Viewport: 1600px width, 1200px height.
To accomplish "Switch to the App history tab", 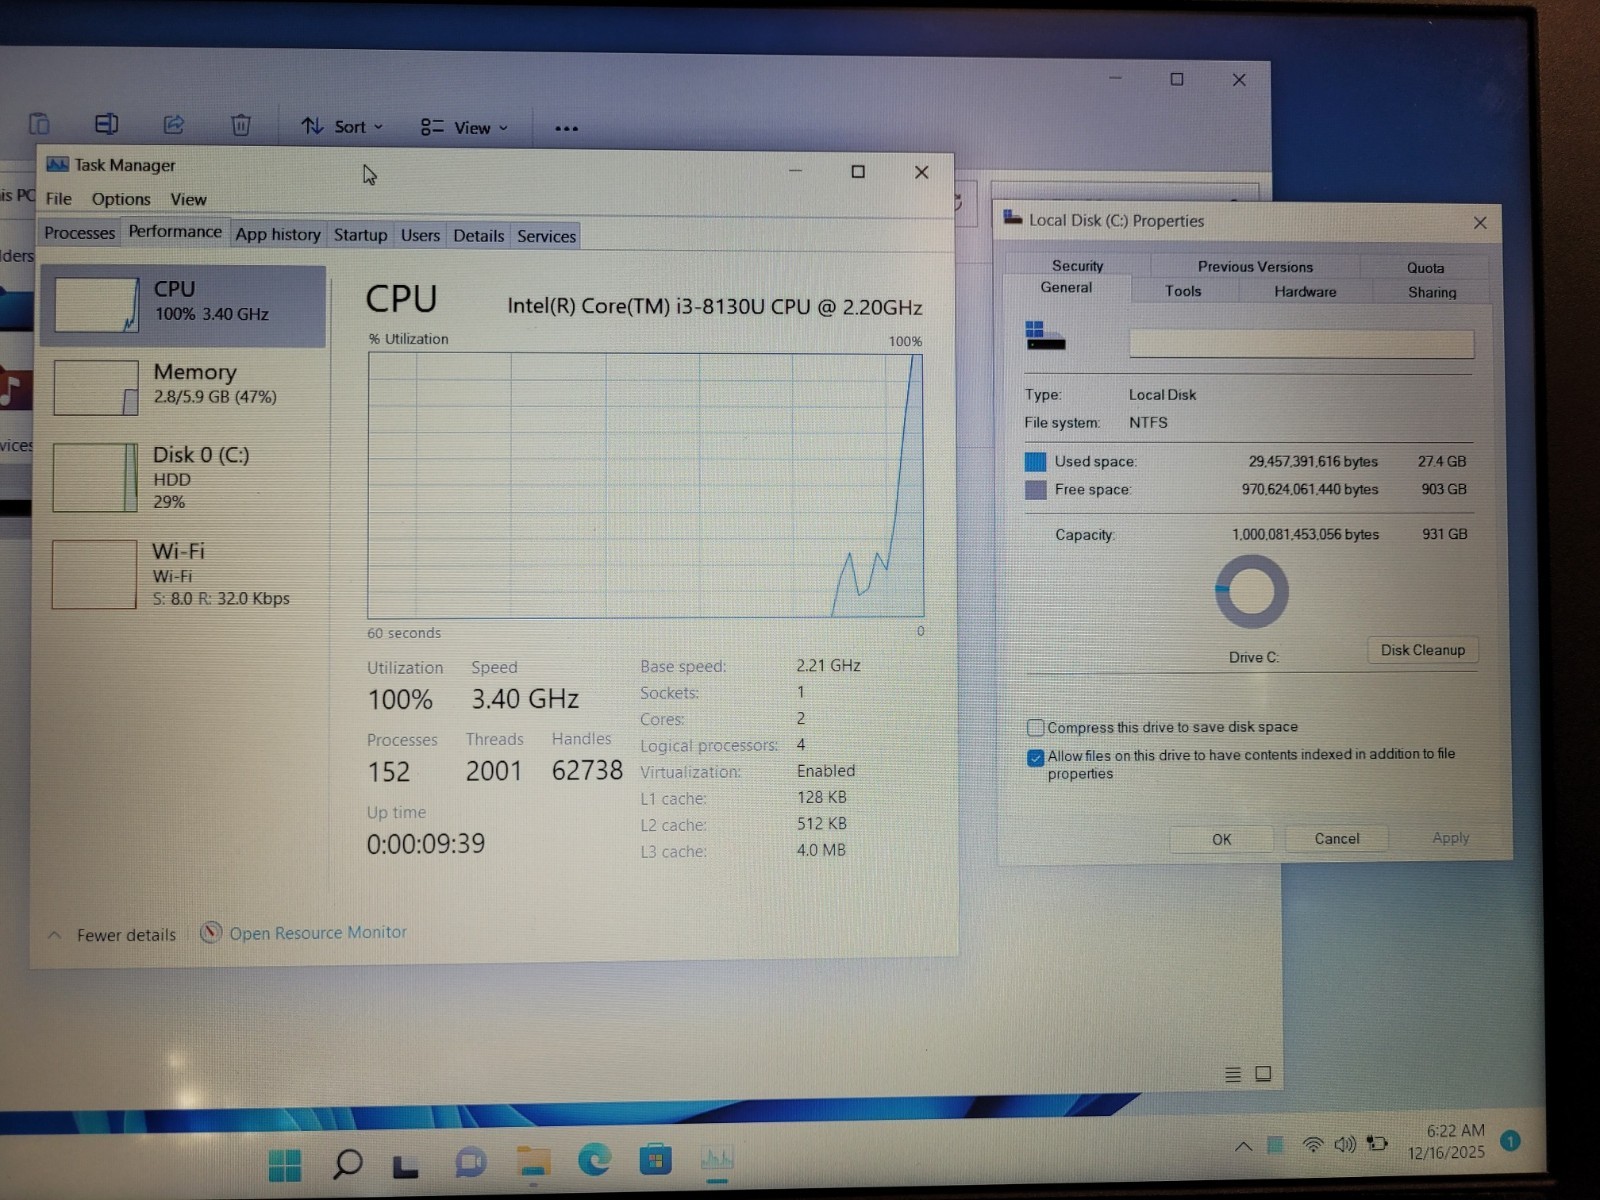I will pyautogui.click(x=278, y=234).
